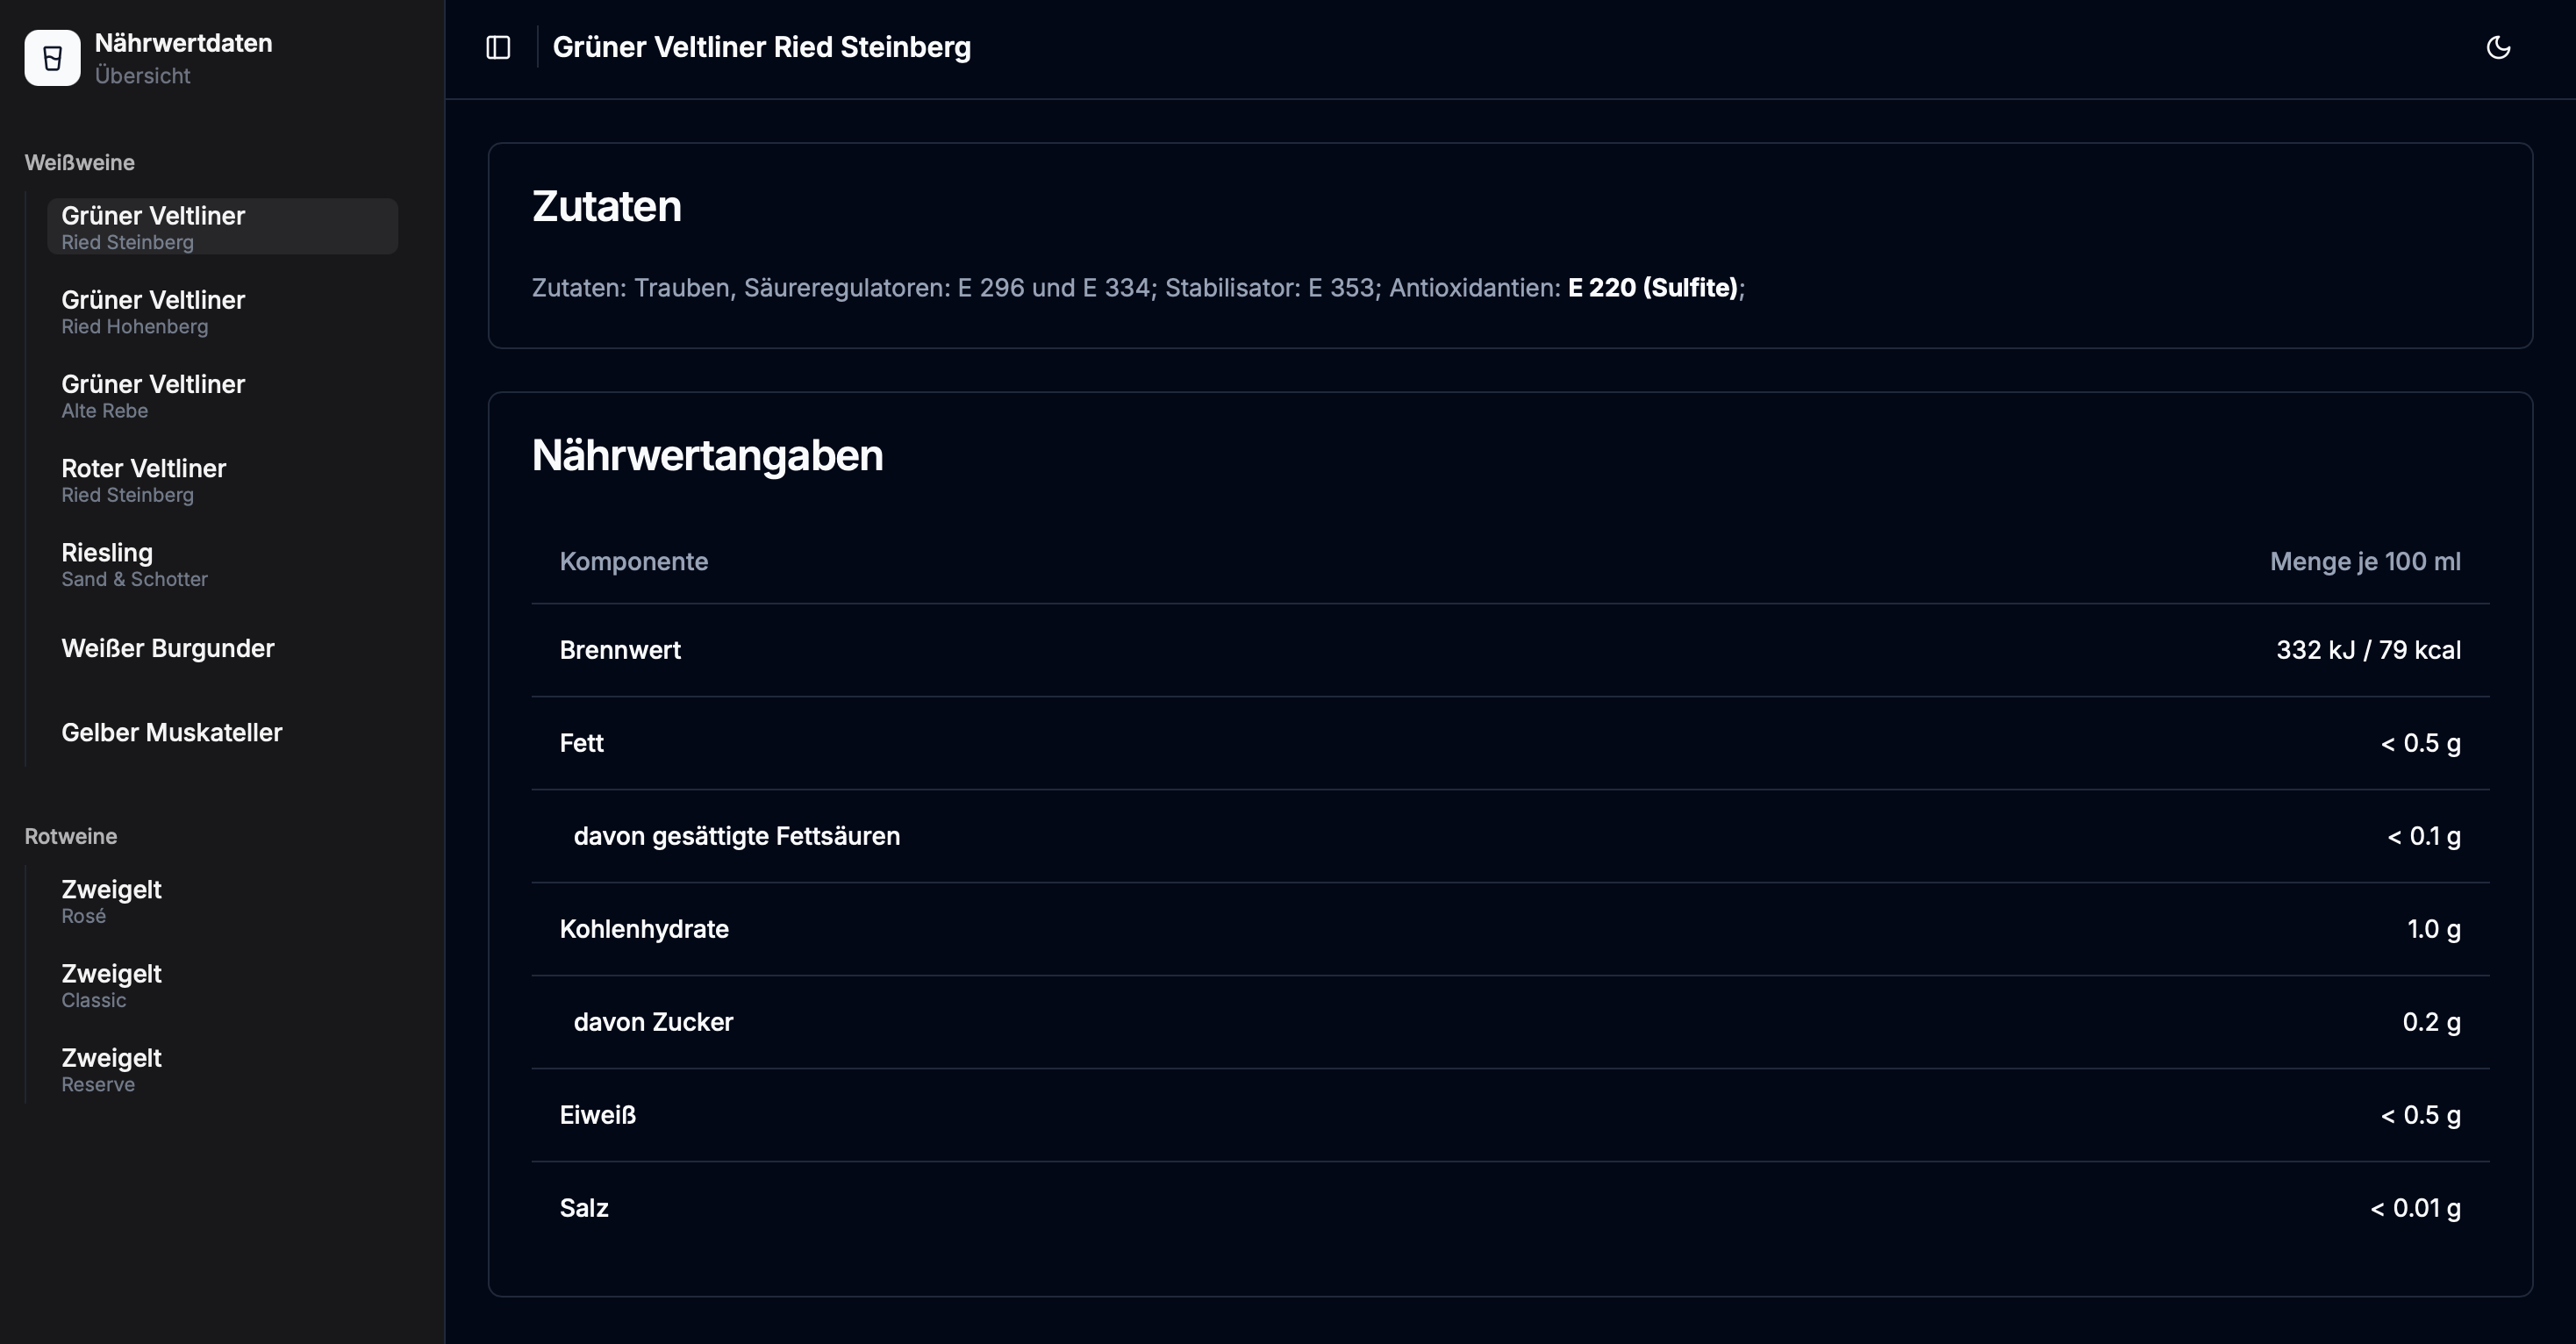2576x1344 pixels.
Task: Click the Nährwertdaten wine glass logo
Action: pyautogui.click(x=52, y=58)
